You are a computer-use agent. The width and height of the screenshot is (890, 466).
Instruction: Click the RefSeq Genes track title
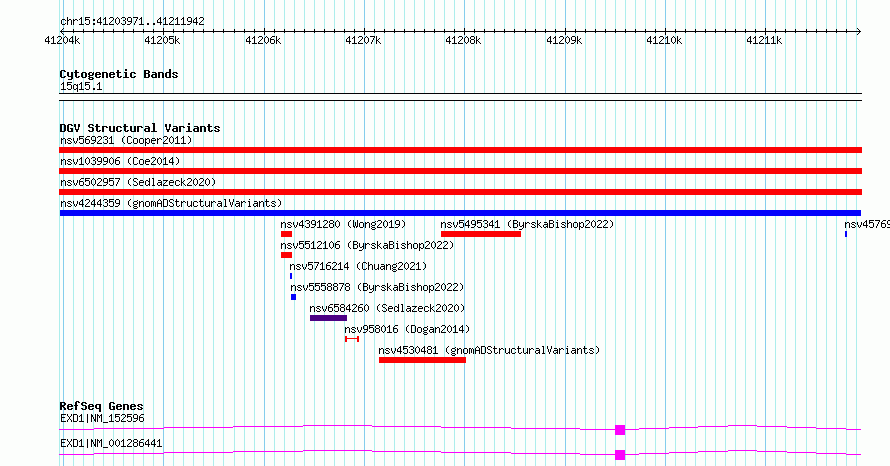[102, 406]
